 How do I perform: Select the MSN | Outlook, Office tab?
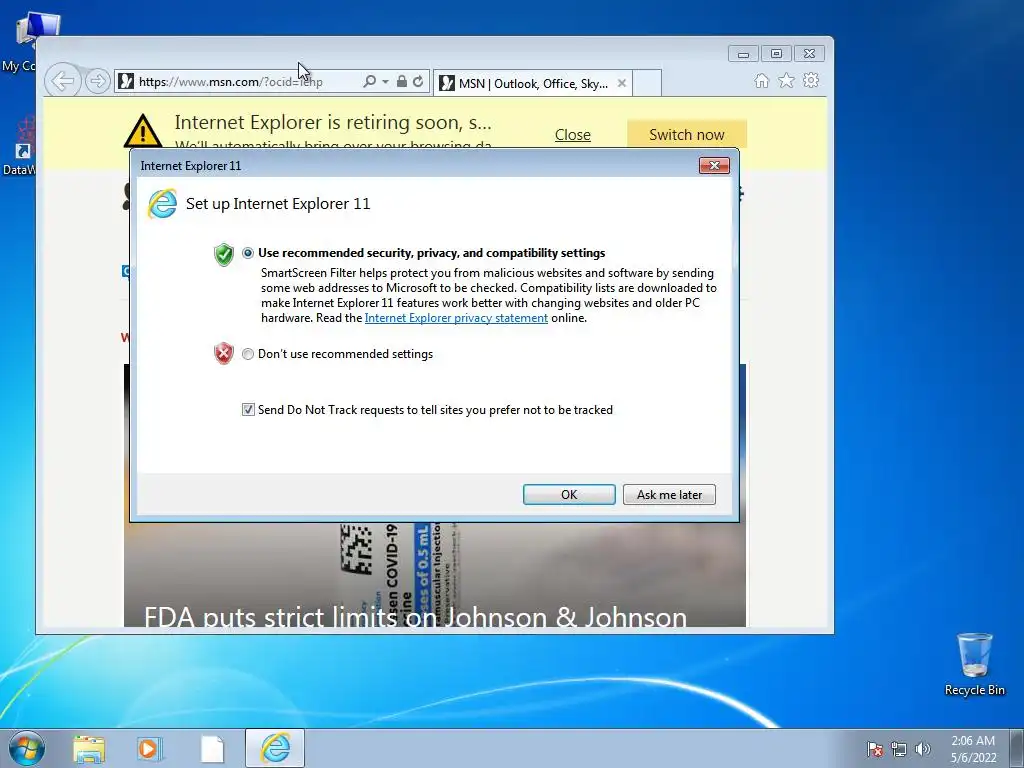[x=532, y=83]
